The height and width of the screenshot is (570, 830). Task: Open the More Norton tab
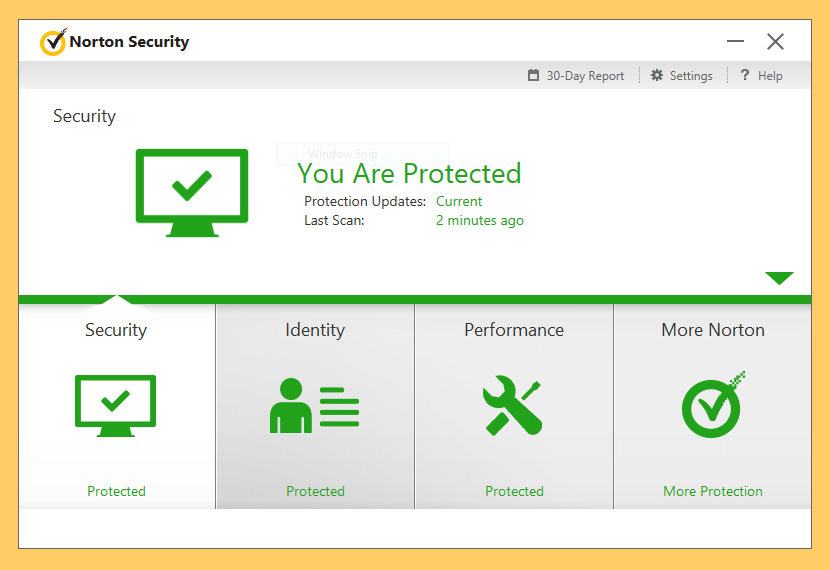pyautogui.click(x=713, y=330)
